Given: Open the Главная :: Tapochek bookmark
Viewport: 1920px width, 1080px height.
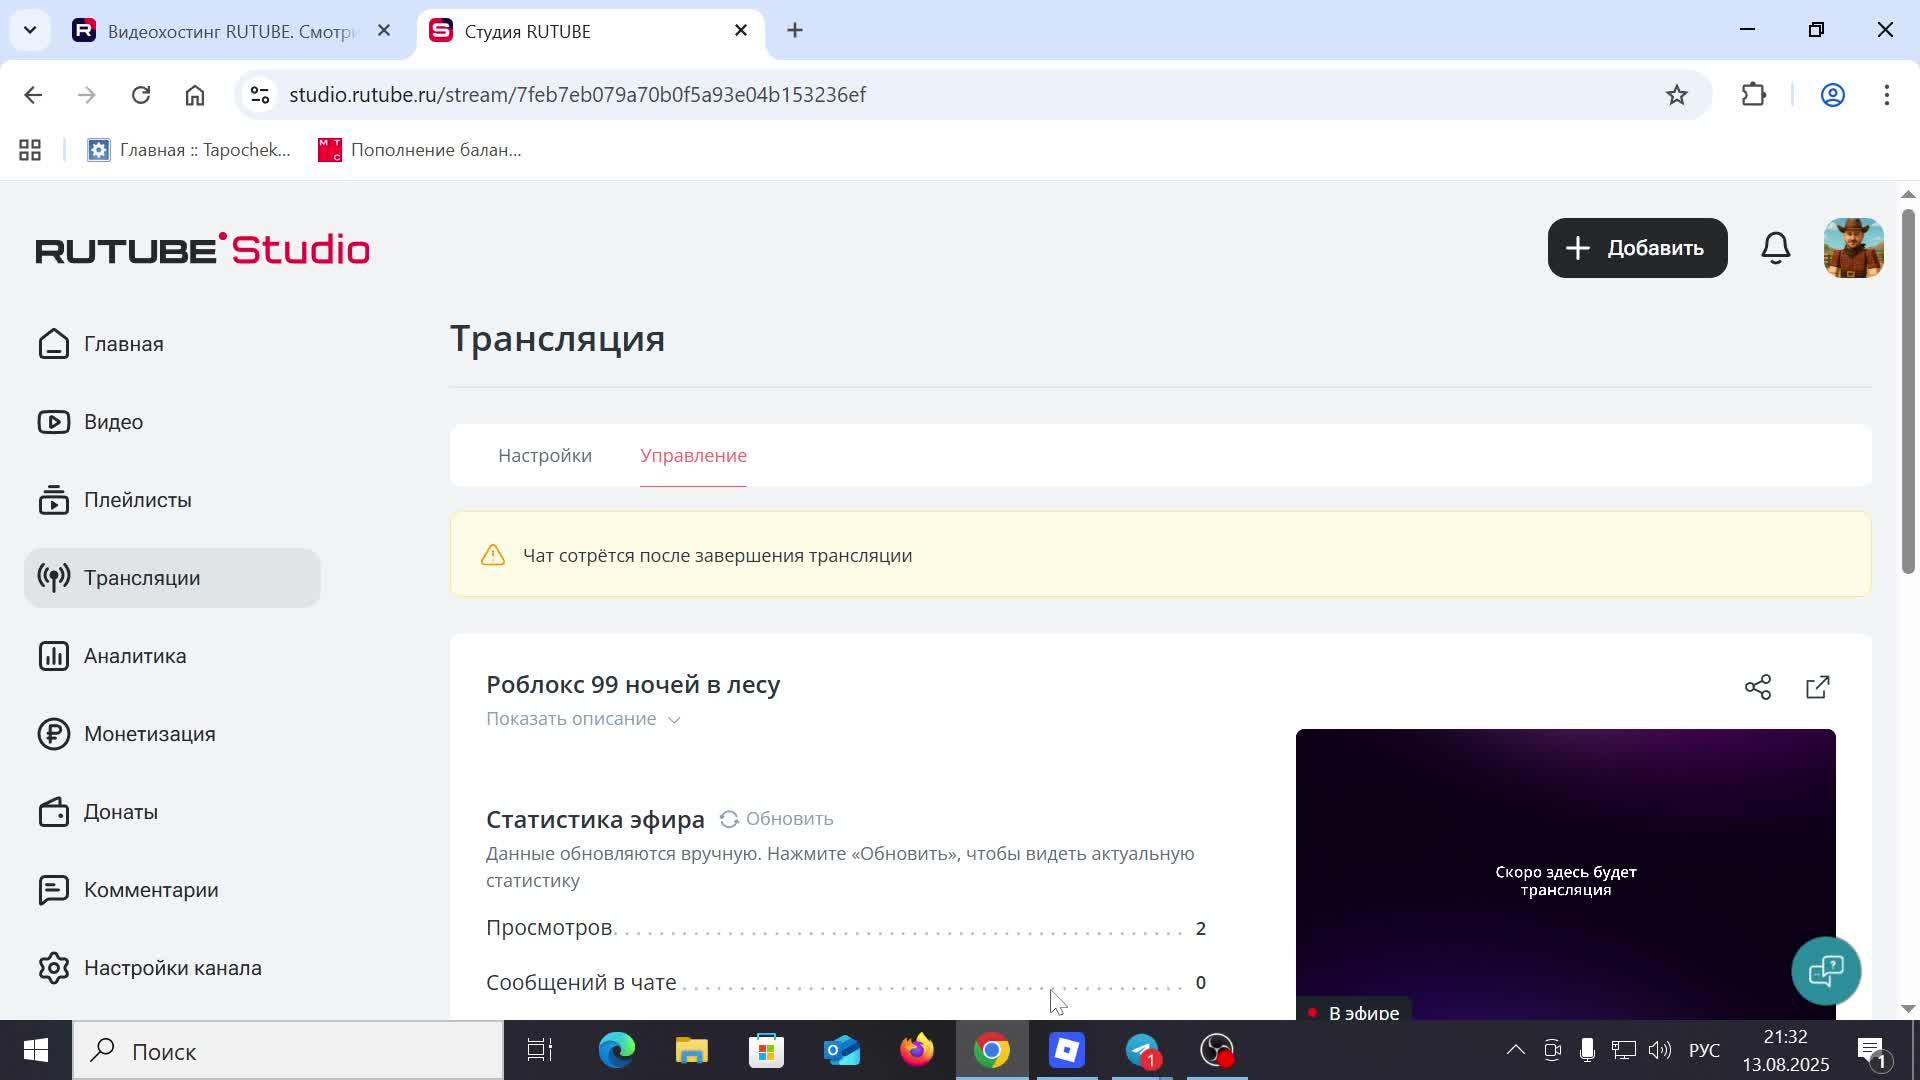Looking at the screenshot, I should [189, 149].
